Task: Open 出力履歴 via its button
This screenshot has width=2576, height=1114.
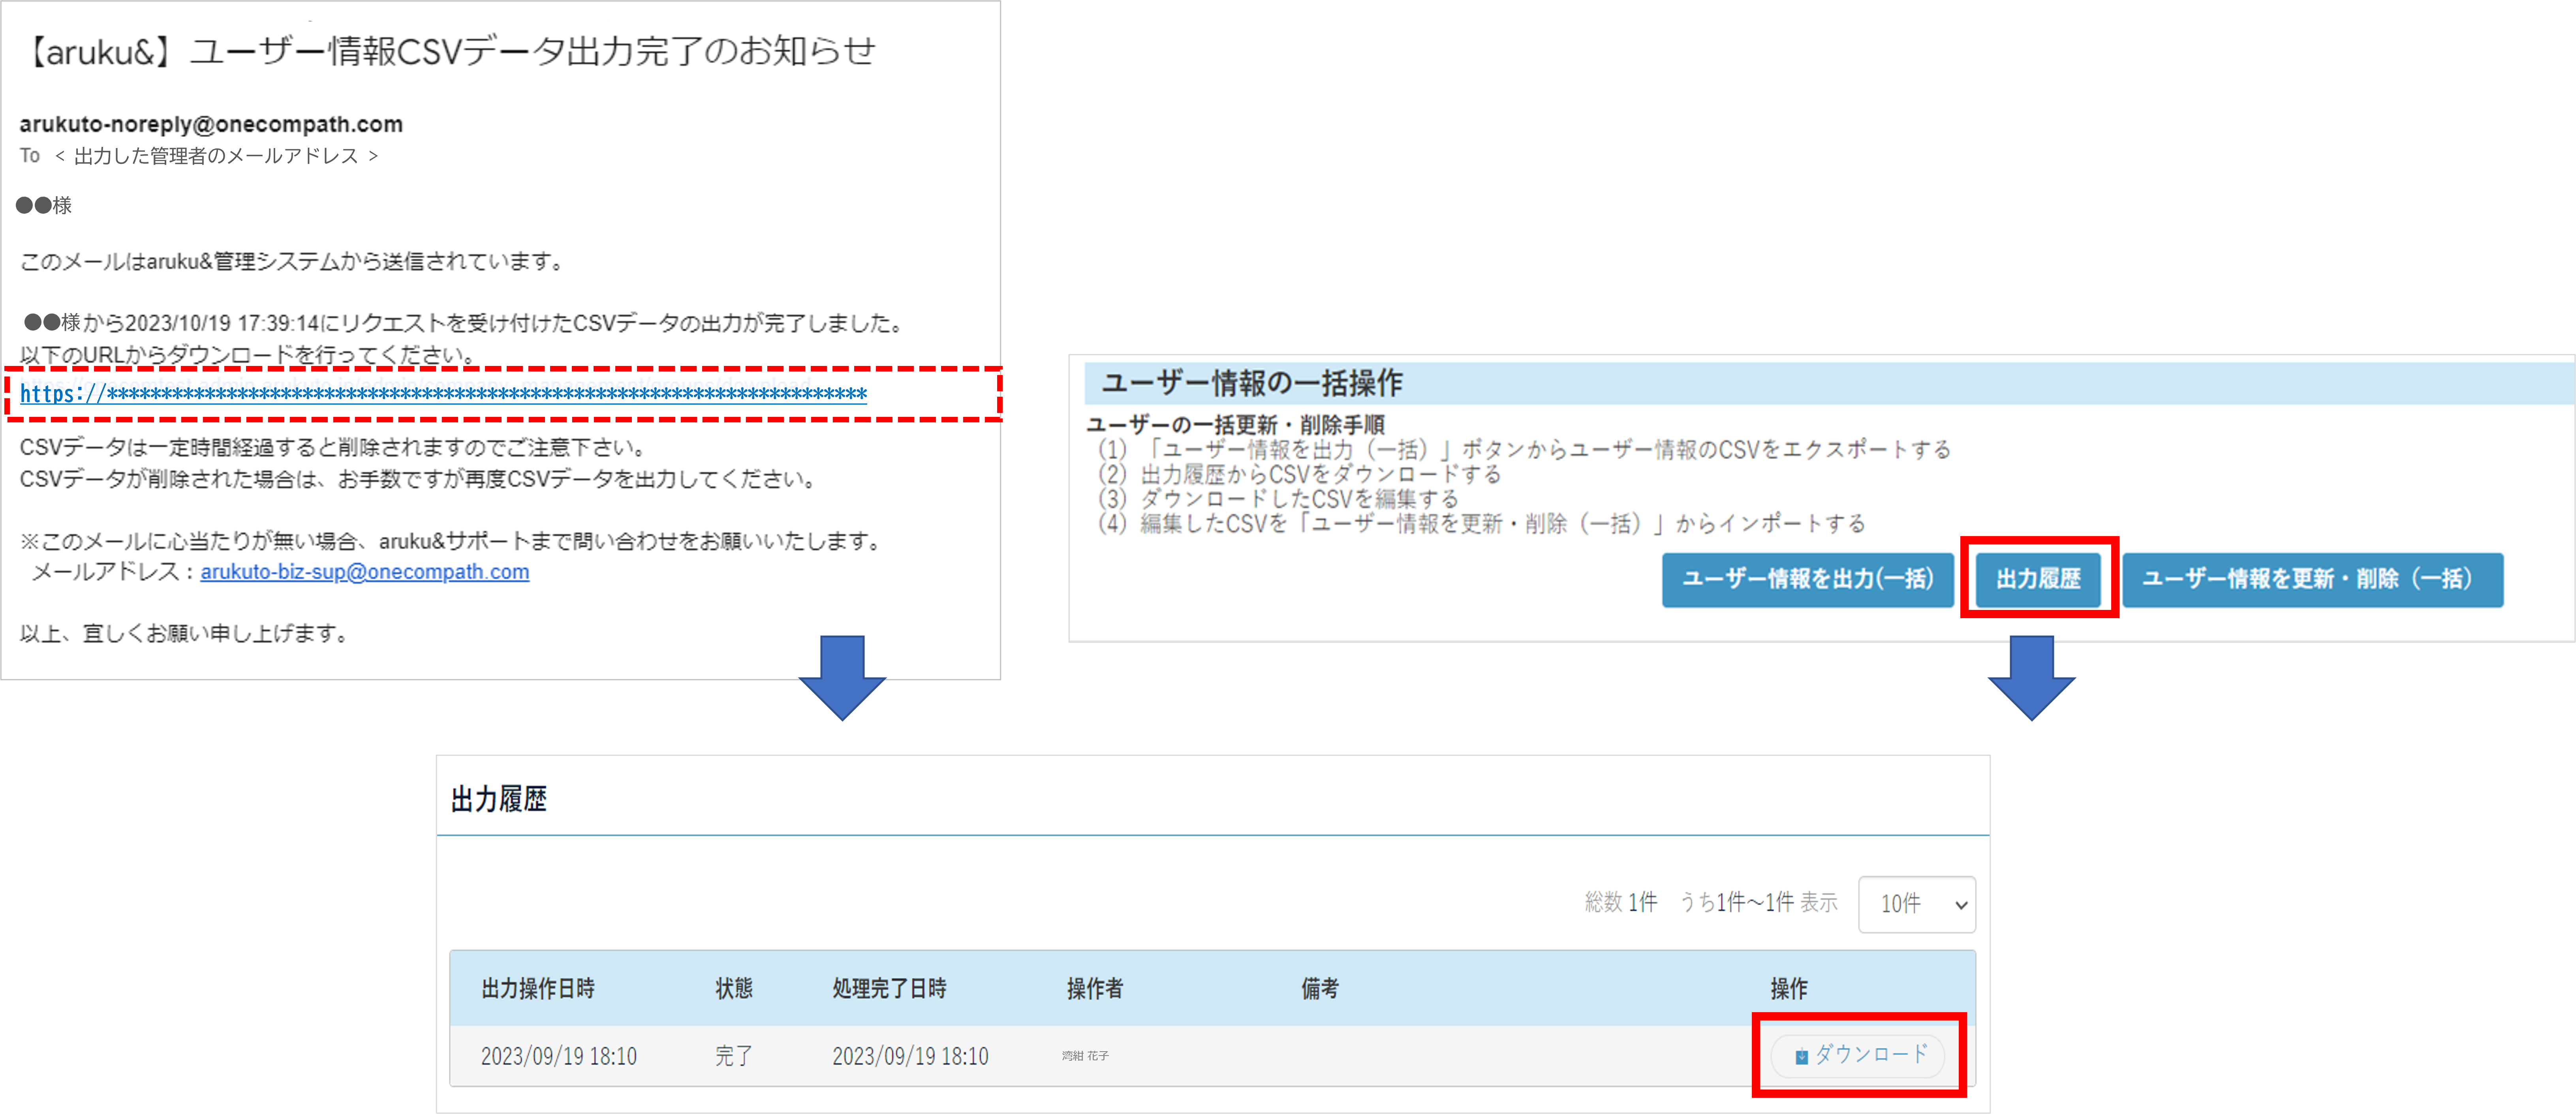Action: (2038, 579)
